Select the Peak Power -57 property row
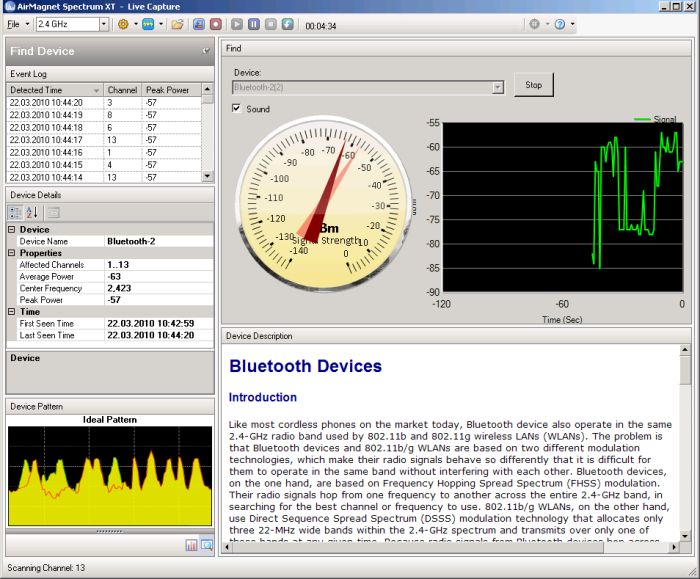The width and height of the screenshot is (700, 579). coord(114,300)
